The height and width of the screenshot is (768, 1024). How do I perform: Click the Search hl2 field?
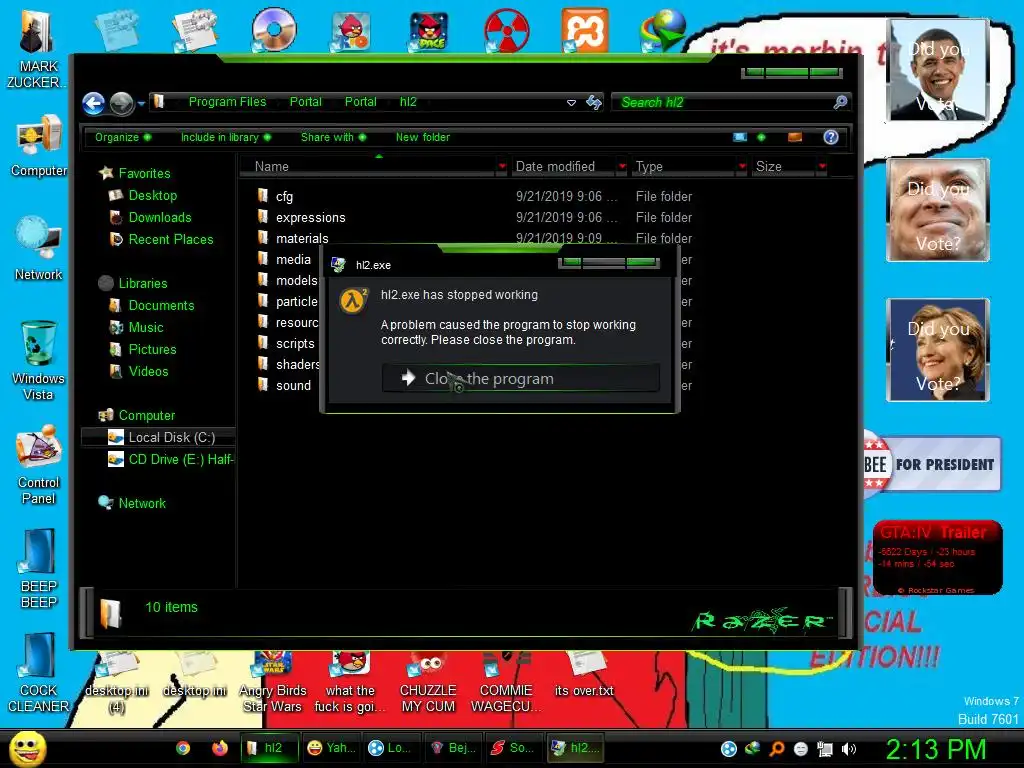pyautogui.click(x=722, y=103)
